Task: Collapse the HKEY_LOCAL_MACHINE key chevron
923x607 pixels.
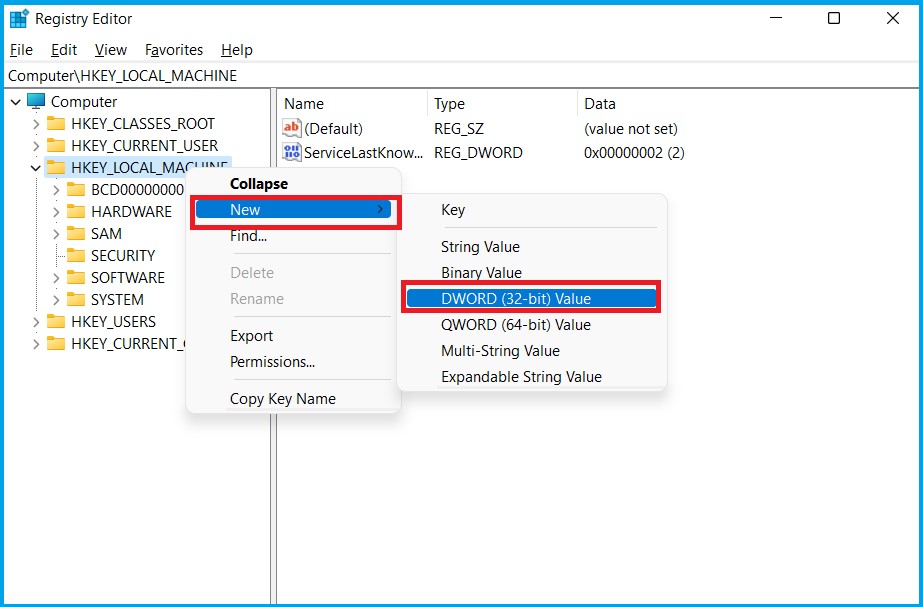Action: pos(36,168)
